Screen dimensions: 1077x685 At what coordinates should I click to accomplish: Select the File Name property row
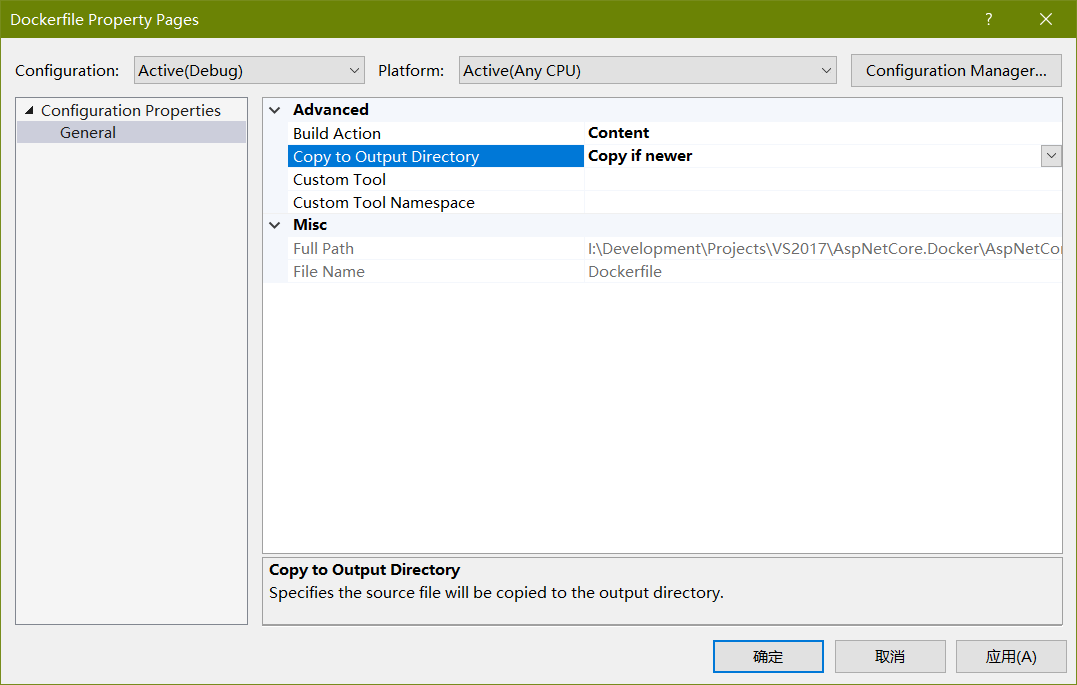pyautogui.click(x=329, y=272)
